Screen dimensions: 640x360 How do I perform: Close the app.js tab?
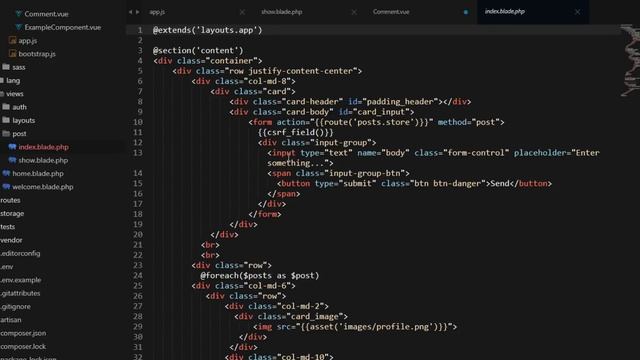242,12
